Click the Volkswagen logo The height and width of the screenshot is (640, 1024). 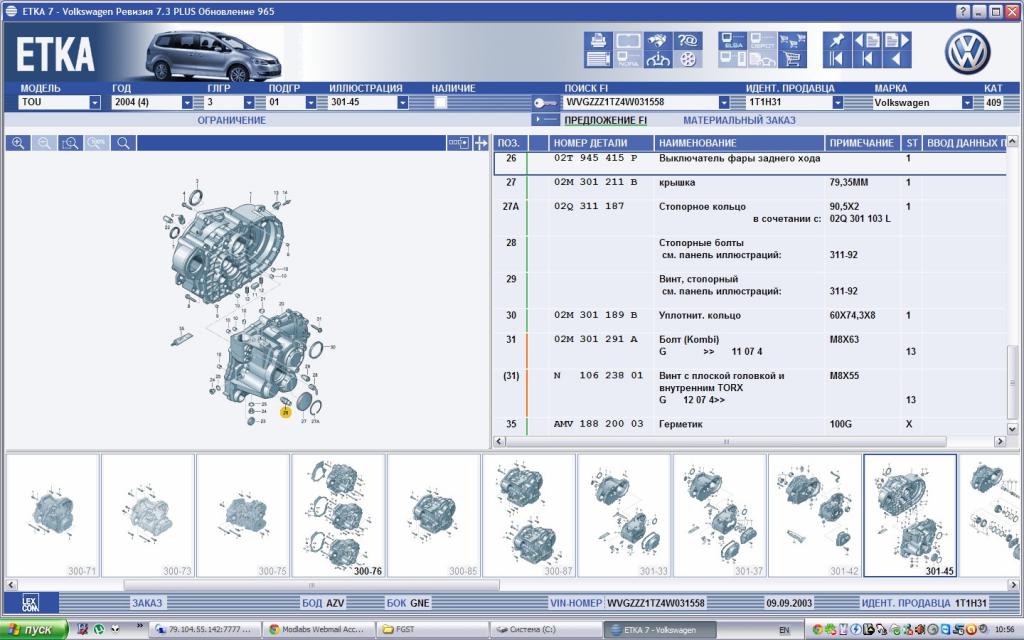967,52
